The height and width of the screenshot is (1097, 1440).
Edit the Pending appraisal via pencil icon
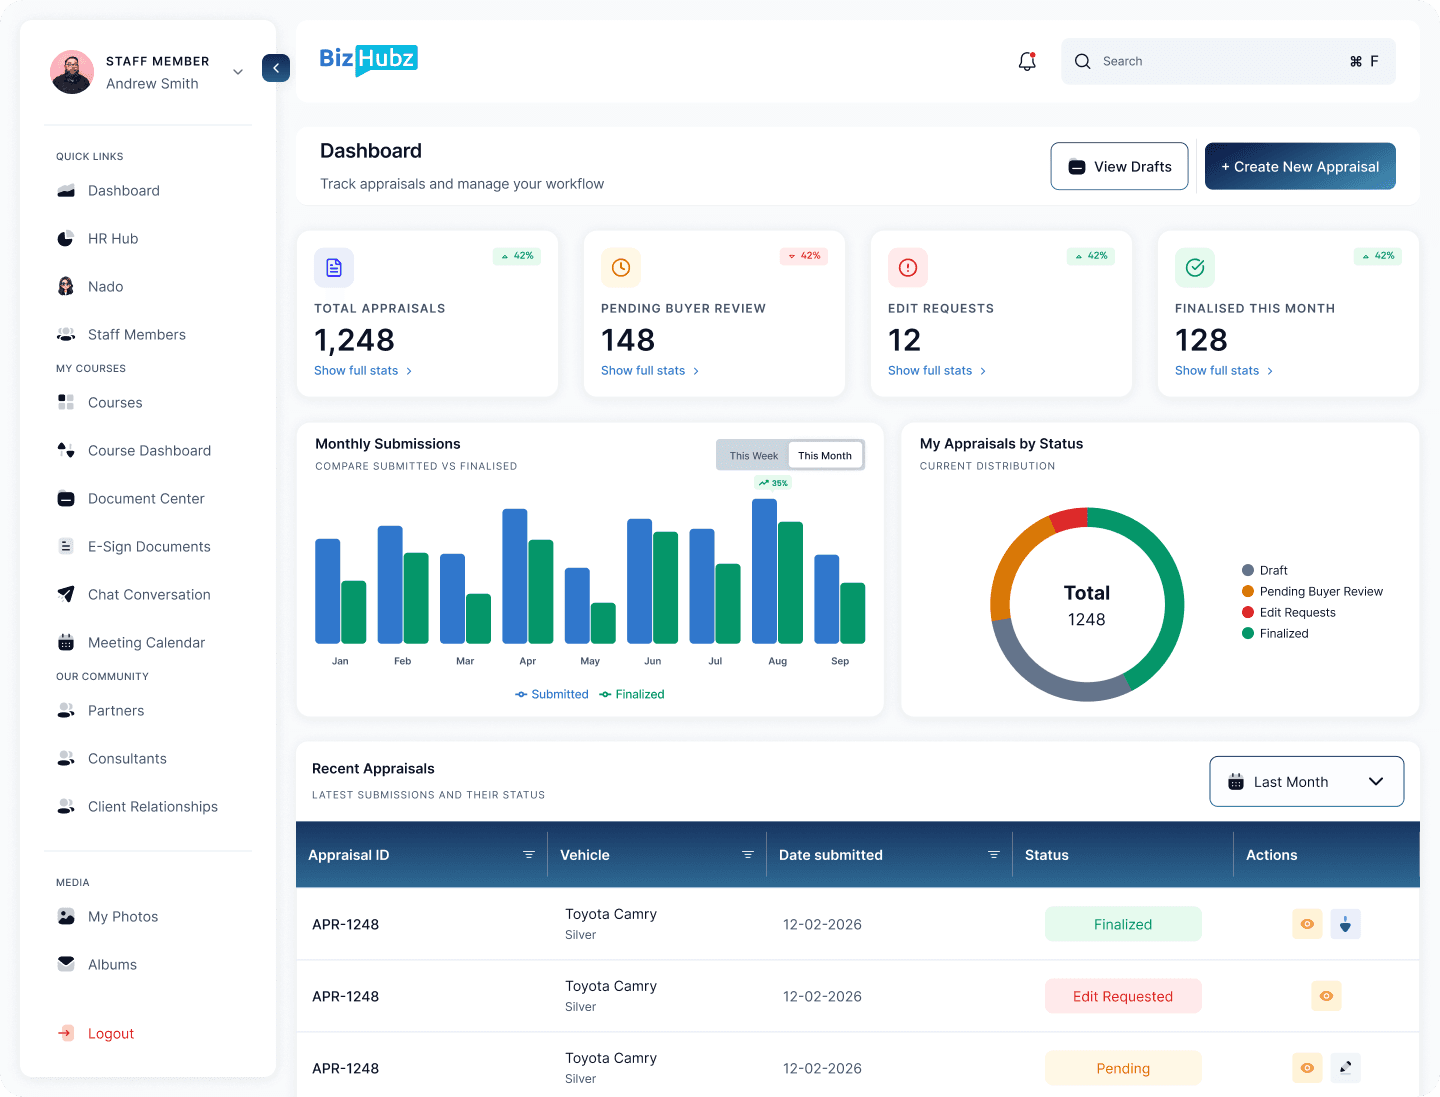(1345, 1069)
